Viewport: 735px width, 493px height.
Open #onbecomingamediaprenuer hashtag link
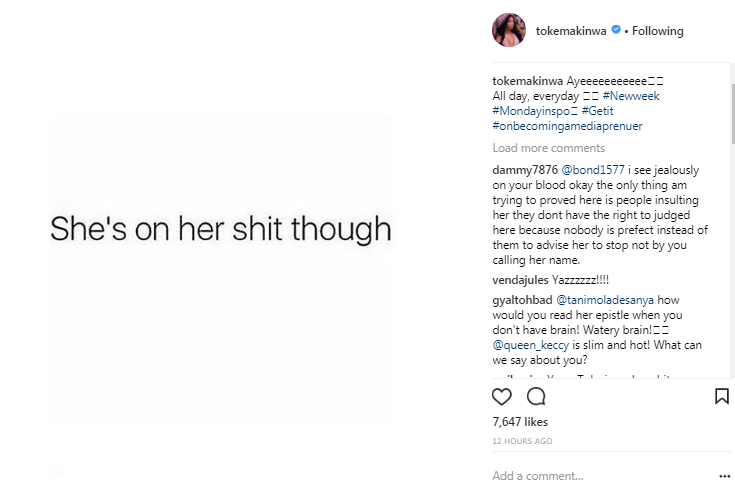click(567, 126)
